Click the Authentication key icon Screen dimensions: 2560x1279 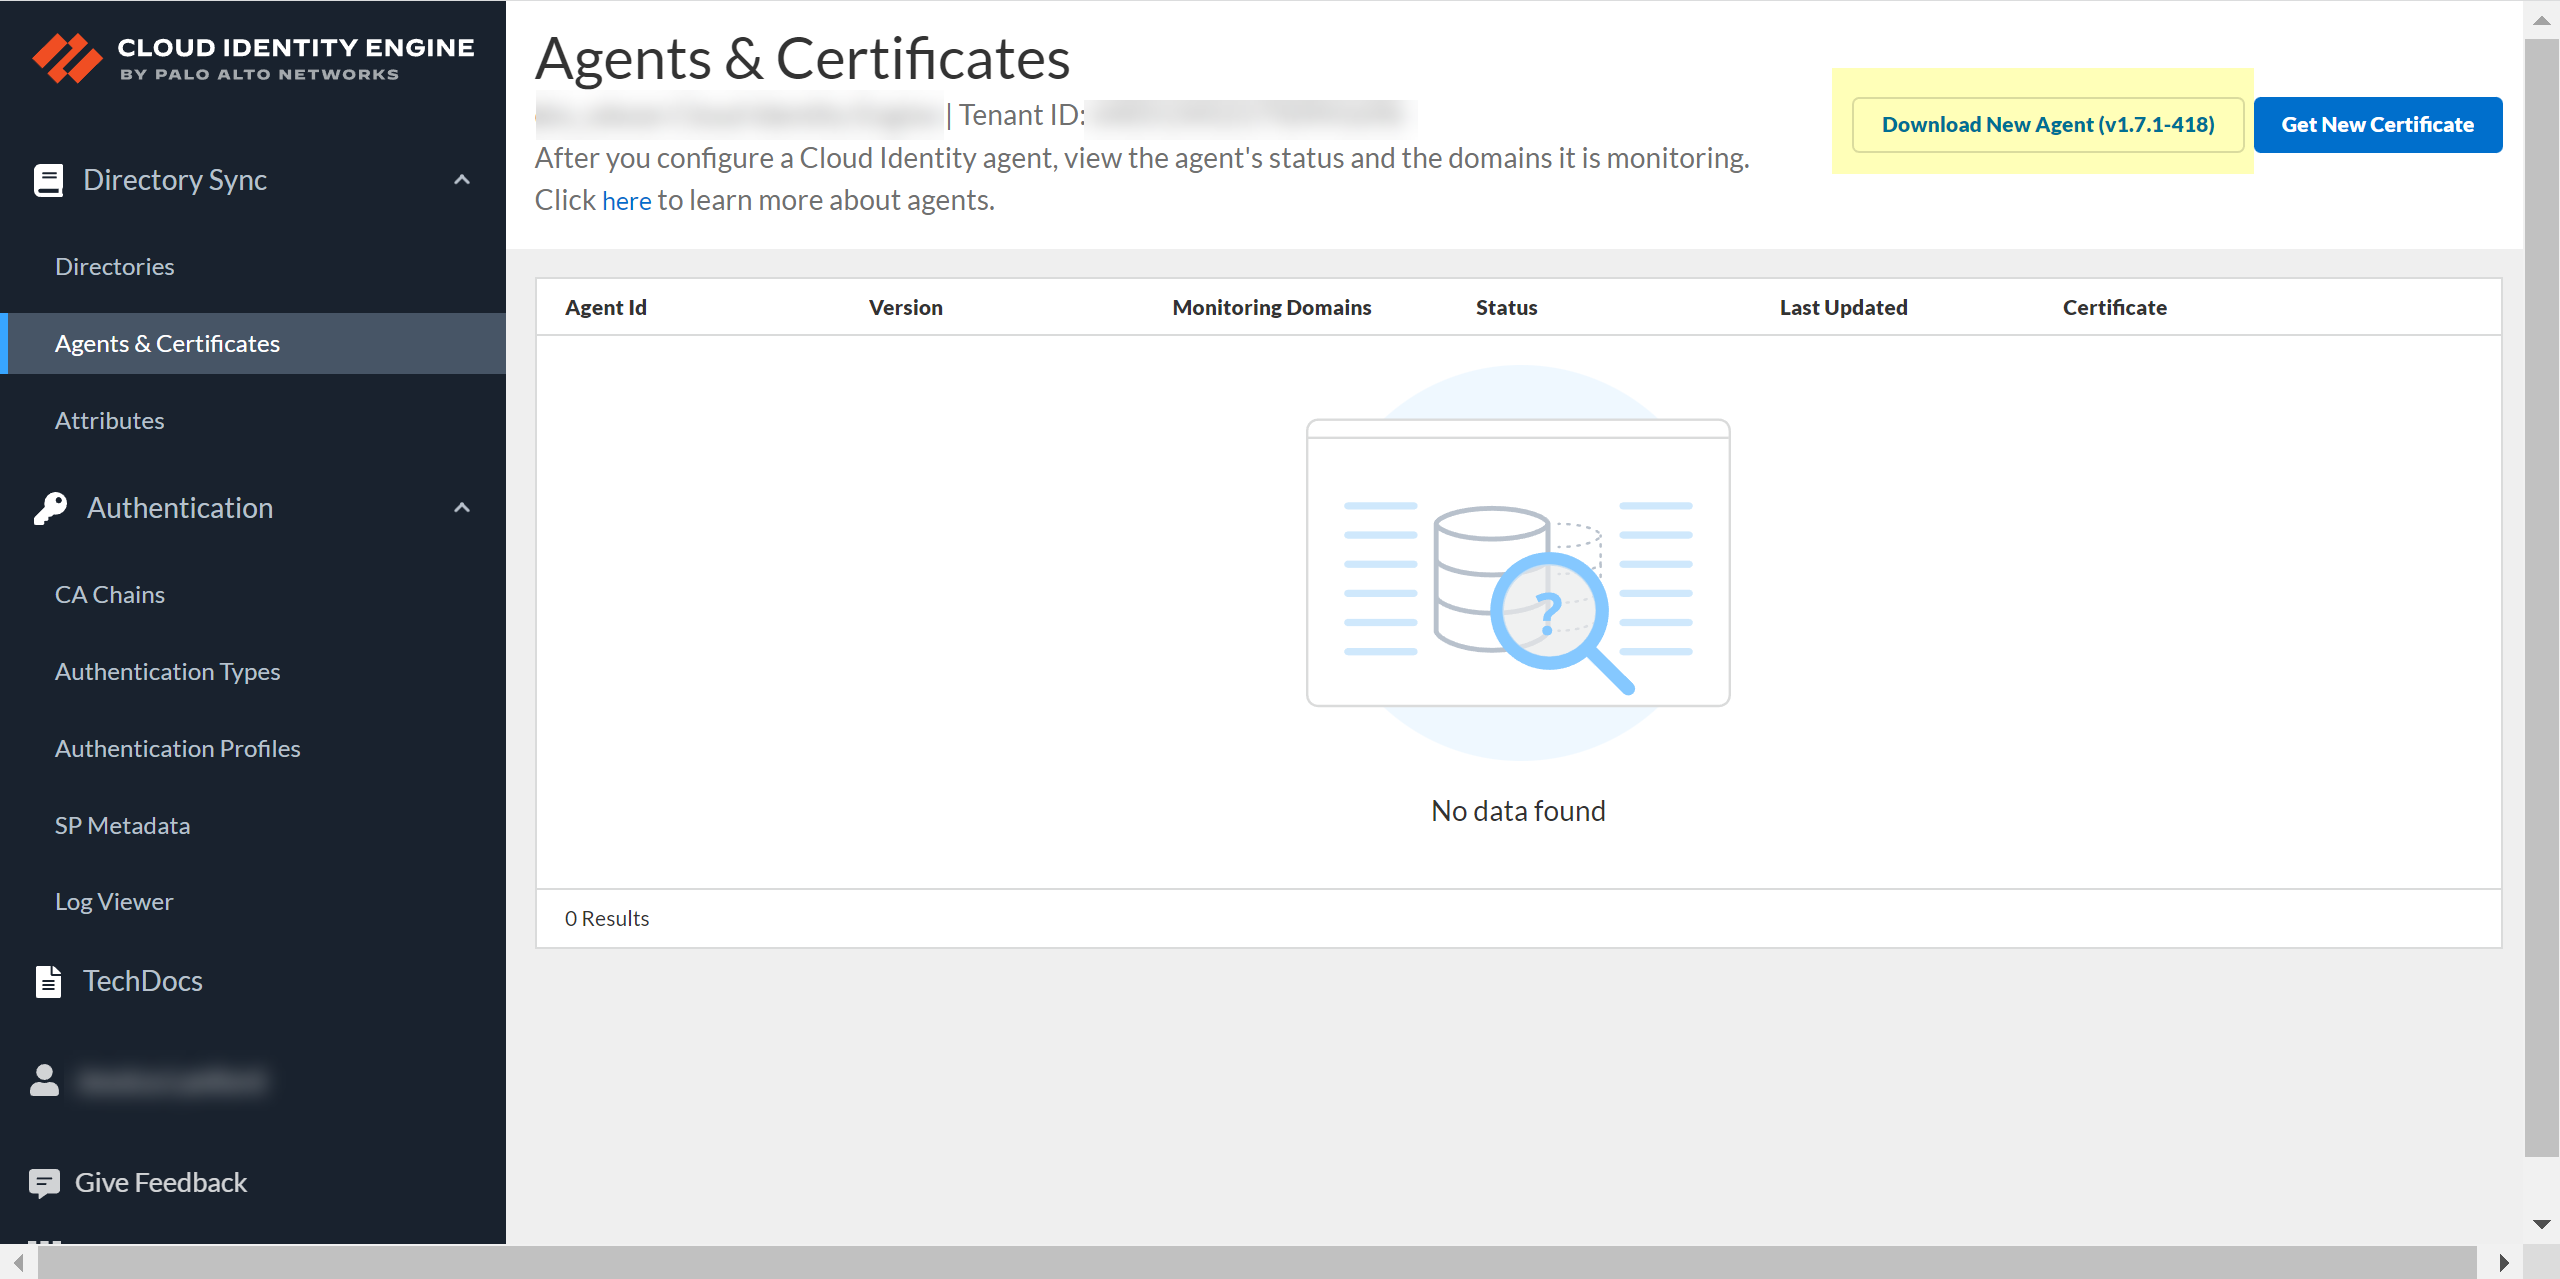coord(50,508)
